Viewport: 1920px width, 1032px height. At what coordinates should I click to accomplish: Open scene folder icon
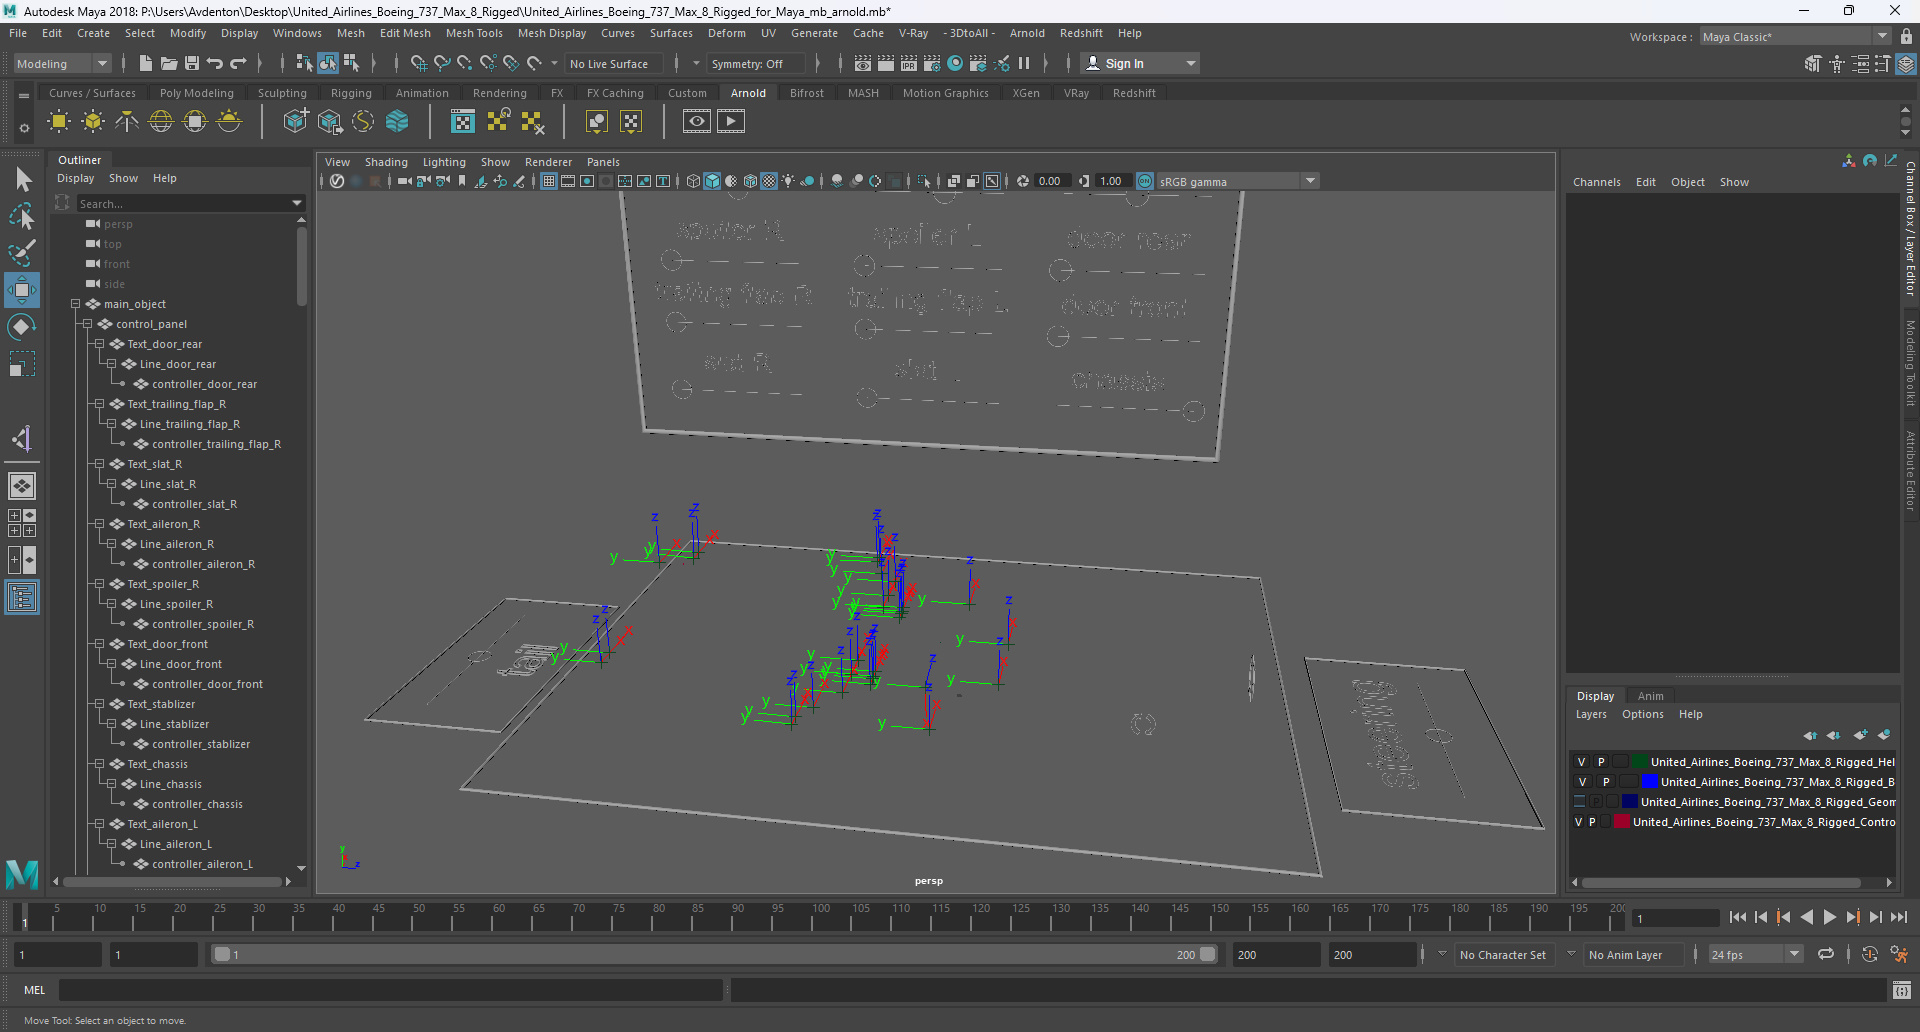[x=169, y=63]
